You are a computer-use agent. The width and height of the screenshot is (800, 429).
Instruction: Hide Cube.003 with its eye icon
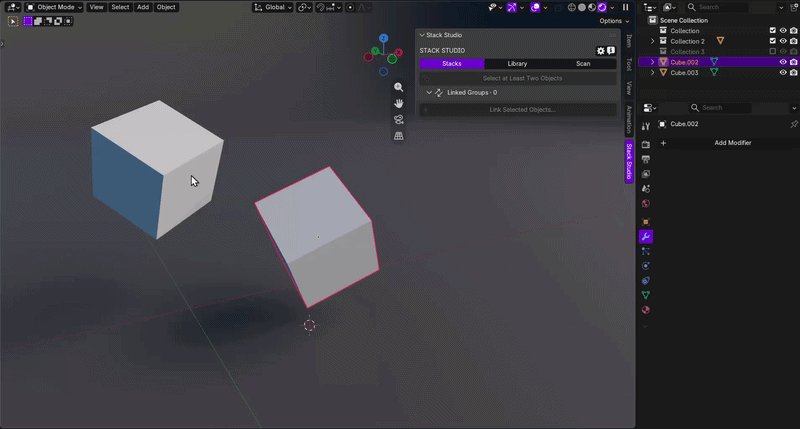point(783,72)
